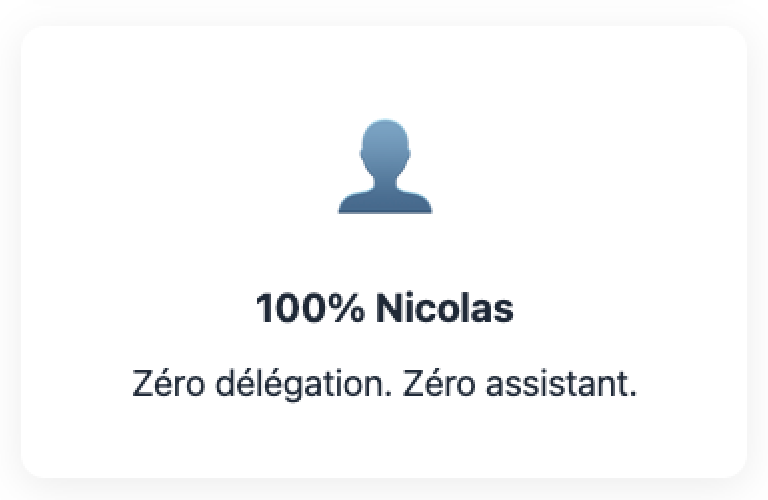
Task: Click the full "Zéro délégation. Zéro assistant." description line
Action: tap(384, 385)
